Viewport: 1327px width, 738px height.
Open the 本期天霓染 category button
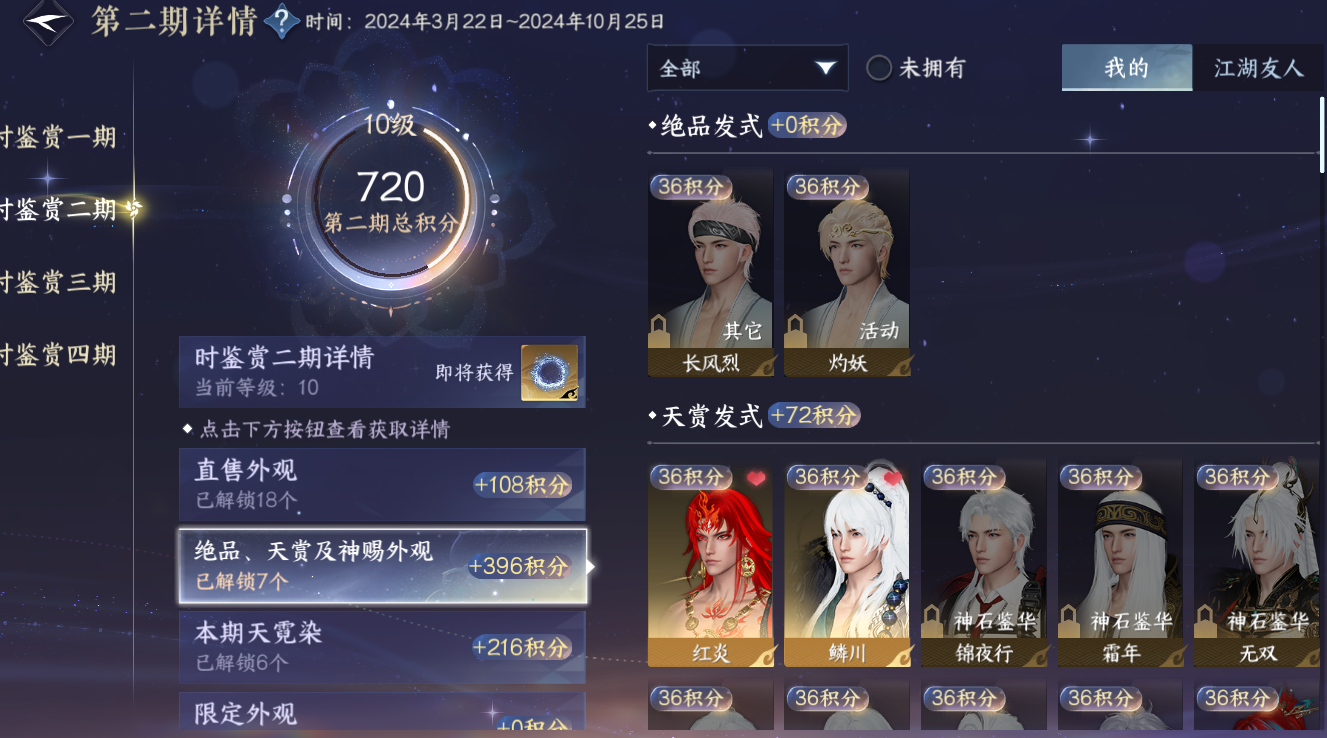382,647
